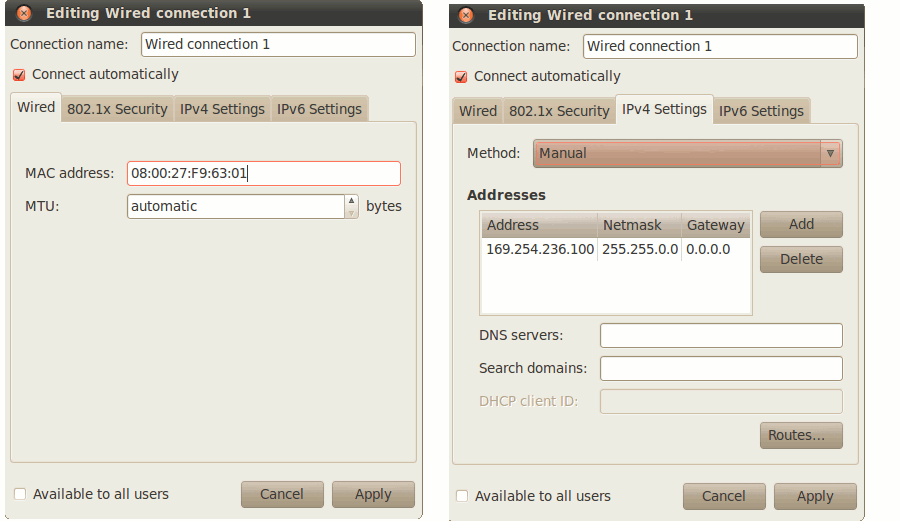Close the left Editing Wired connection window

[x=24, y=14]
